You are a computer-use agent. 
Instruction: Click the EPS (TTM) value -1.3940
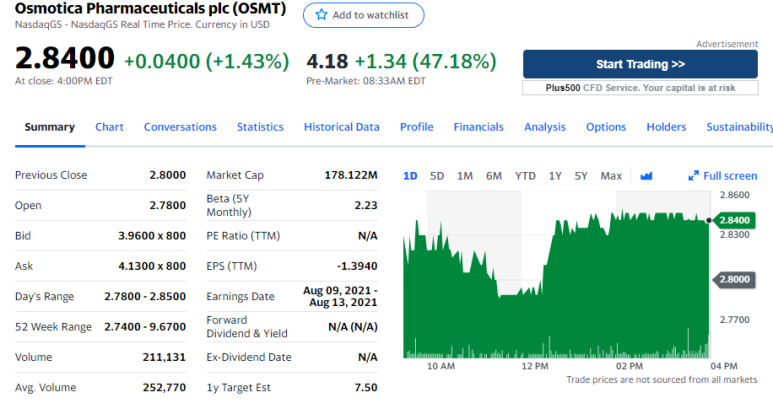357,266
